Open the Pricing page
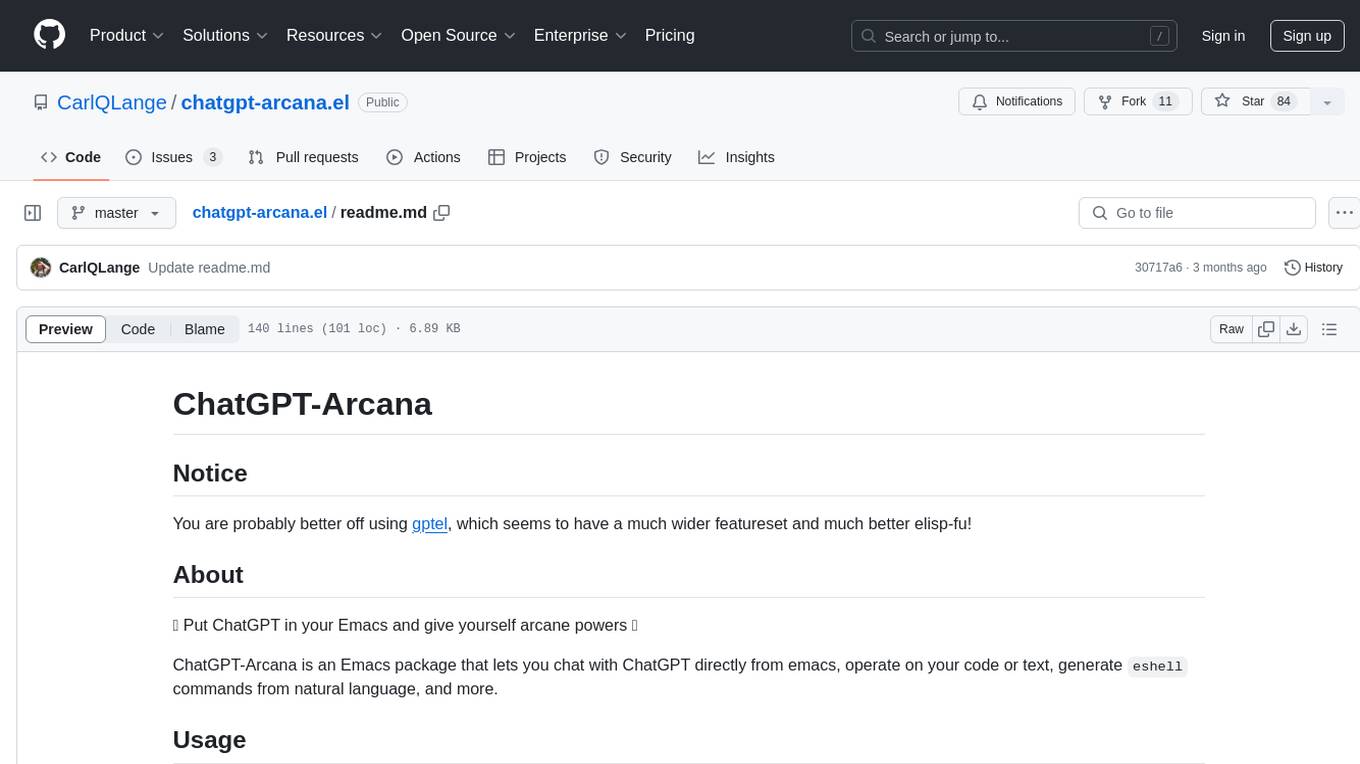 [670, 35]
